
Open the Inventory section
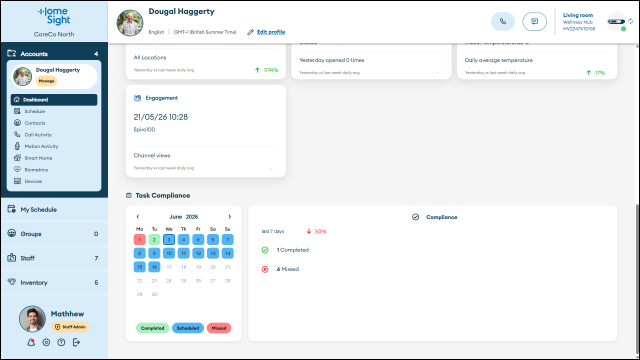54,282
